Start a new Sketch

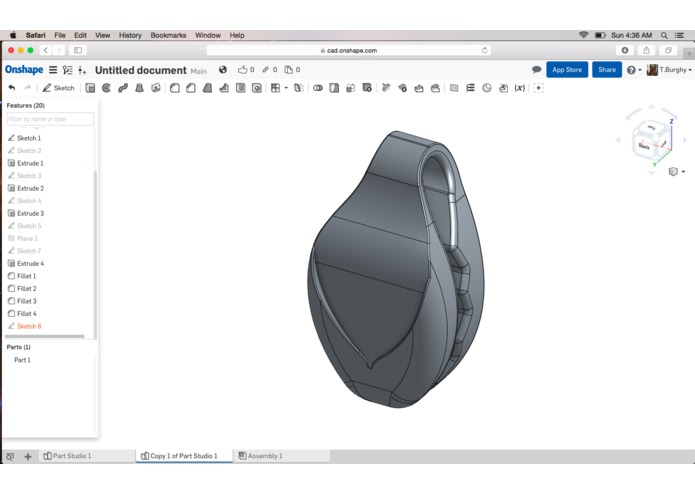pos(59,88)
